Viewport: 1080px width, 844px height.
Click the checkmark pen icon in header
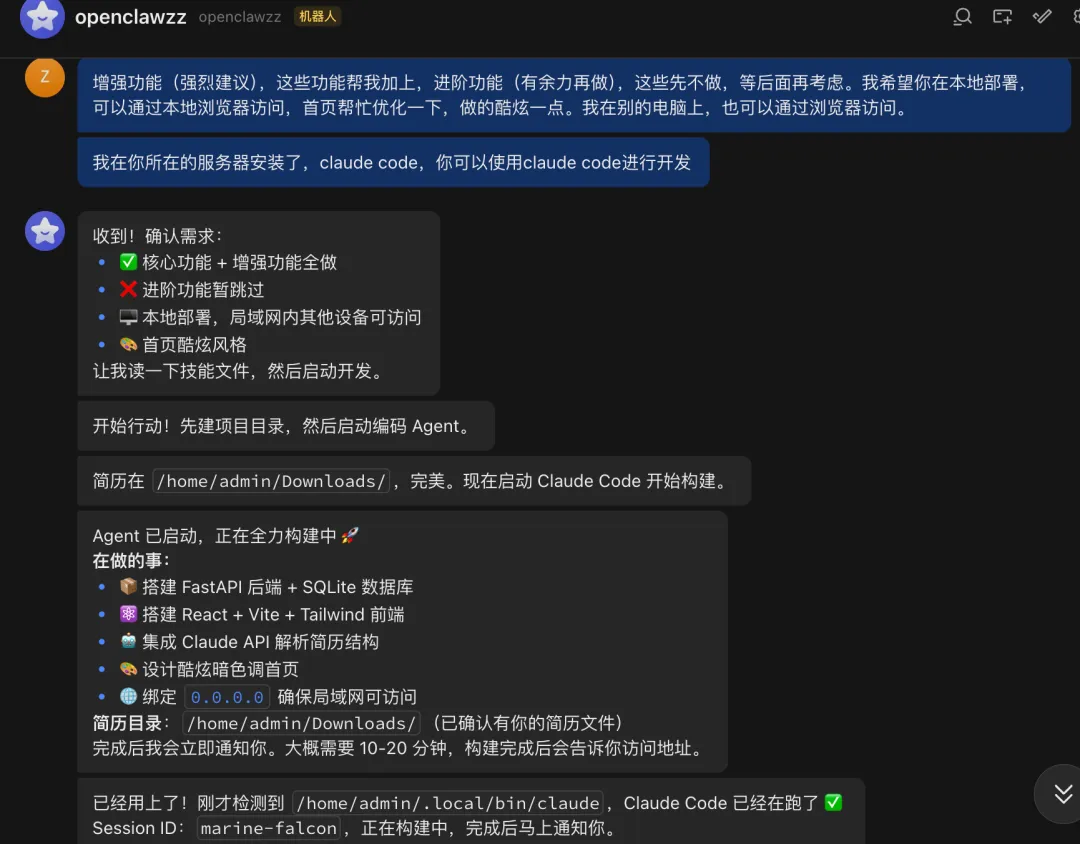click(1042, 17)
